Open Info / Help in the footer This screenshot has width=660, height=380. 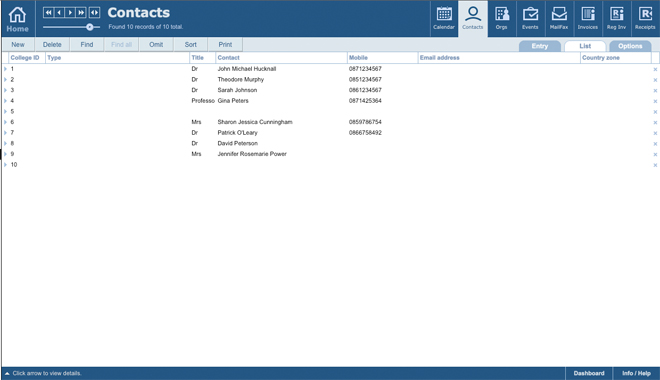point(636,373)
